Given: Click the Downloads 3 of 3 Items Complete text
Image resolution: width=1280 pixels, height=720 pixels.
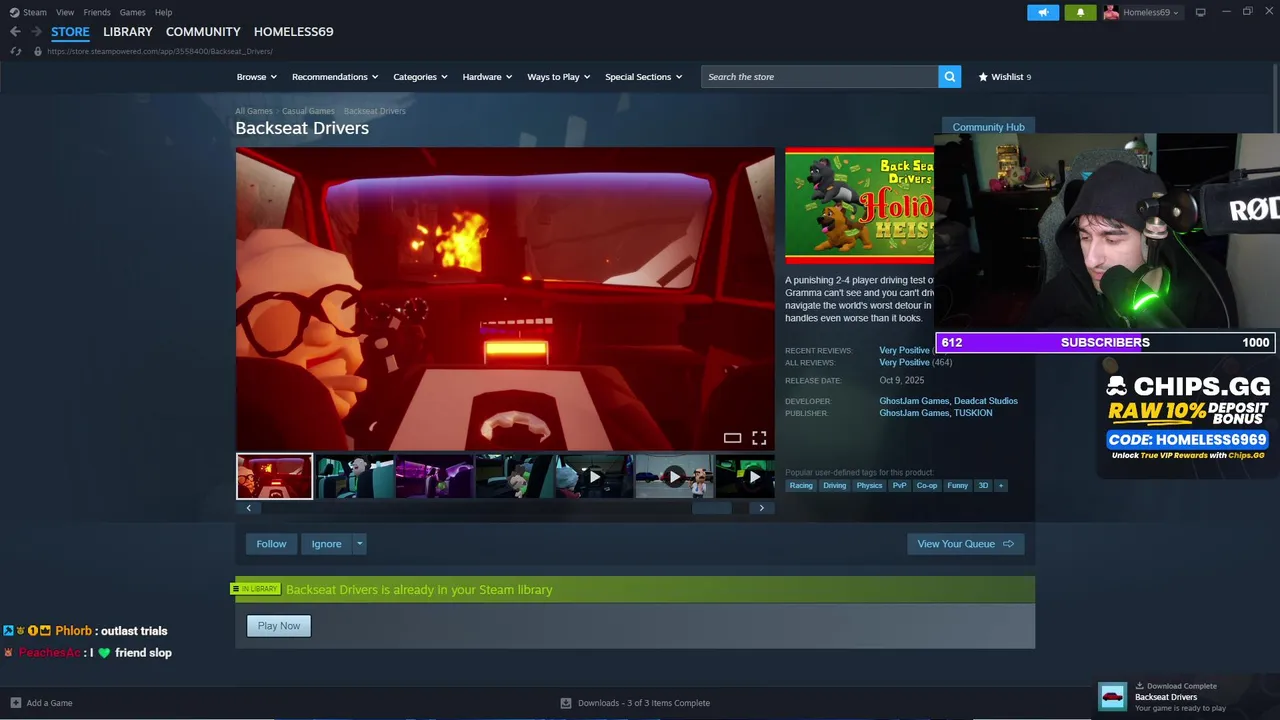Looking at the screenshot, I should point(644,703).
